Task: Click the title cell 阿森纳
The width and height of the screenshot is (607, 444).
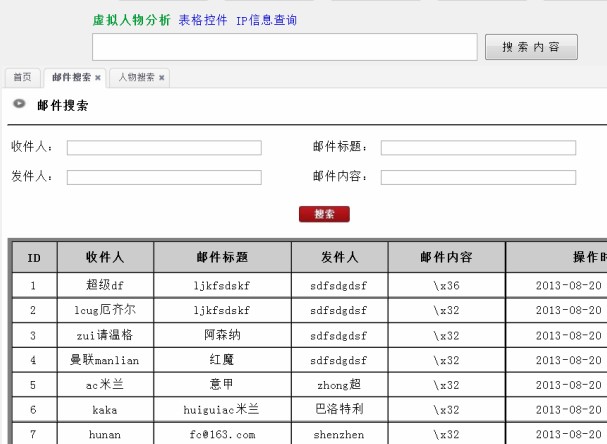Action: [222, 335]
